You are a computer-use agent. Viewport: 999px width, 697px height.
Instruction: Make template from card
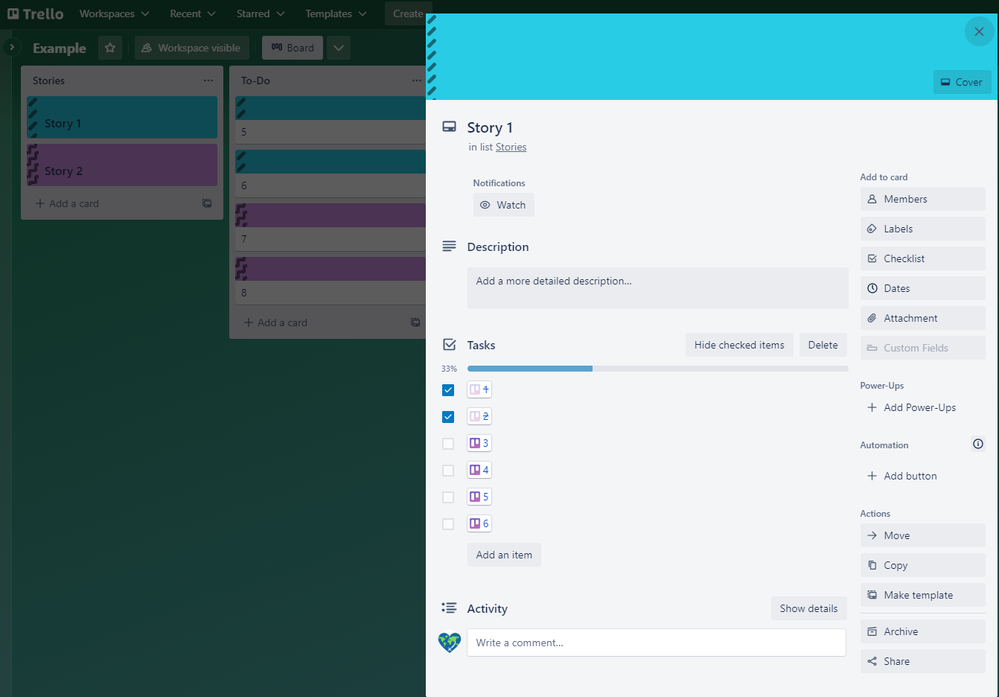pyautogui.click(x=922, y=595)
